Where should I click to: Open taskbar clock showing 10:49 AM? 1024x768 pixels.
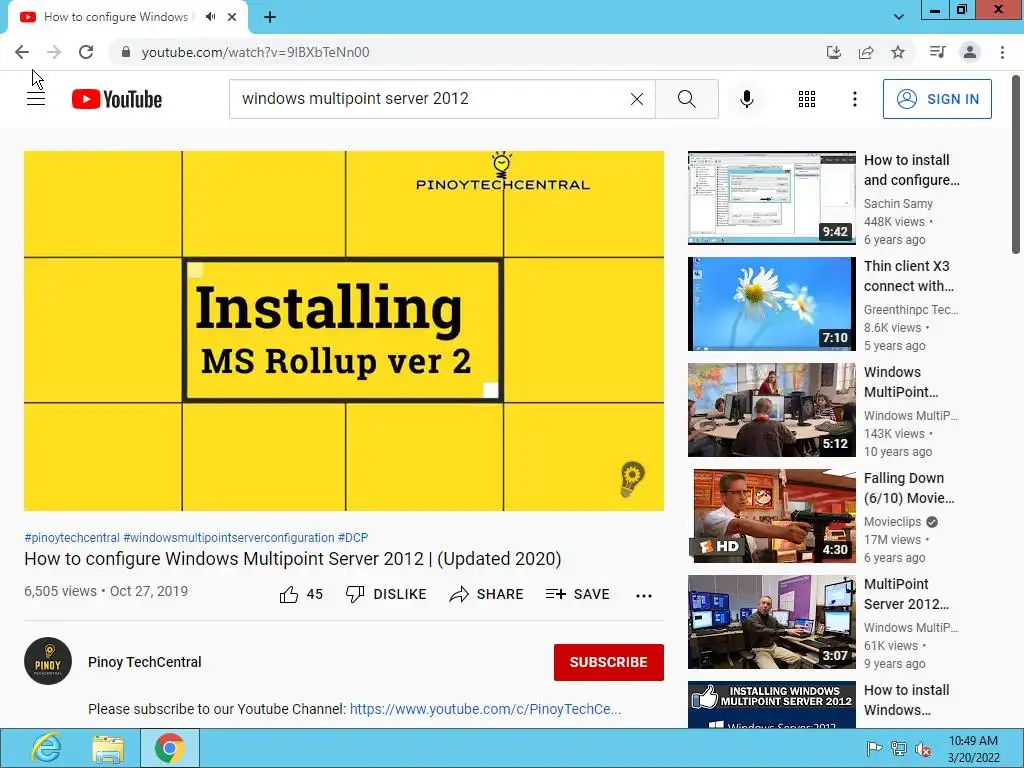(973, 748)
